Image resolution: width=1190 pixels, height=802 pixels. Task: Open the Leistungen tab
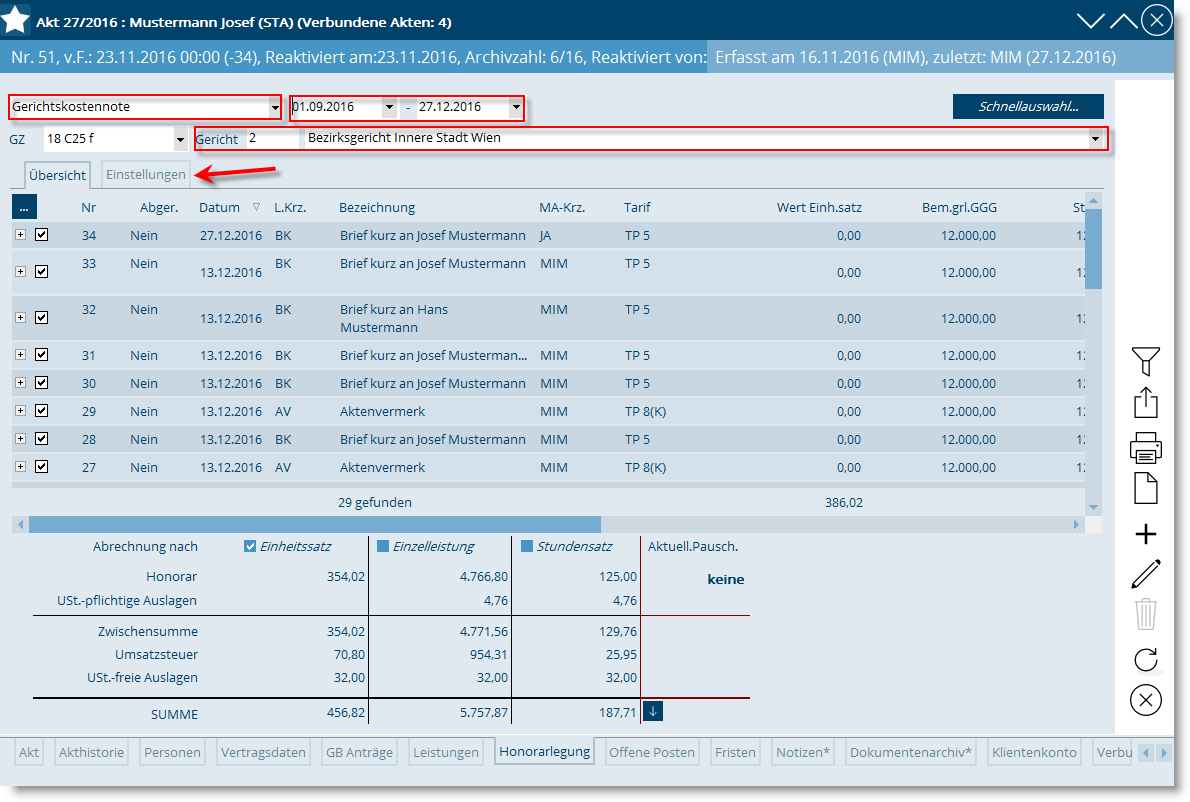(x=446, y=753)
